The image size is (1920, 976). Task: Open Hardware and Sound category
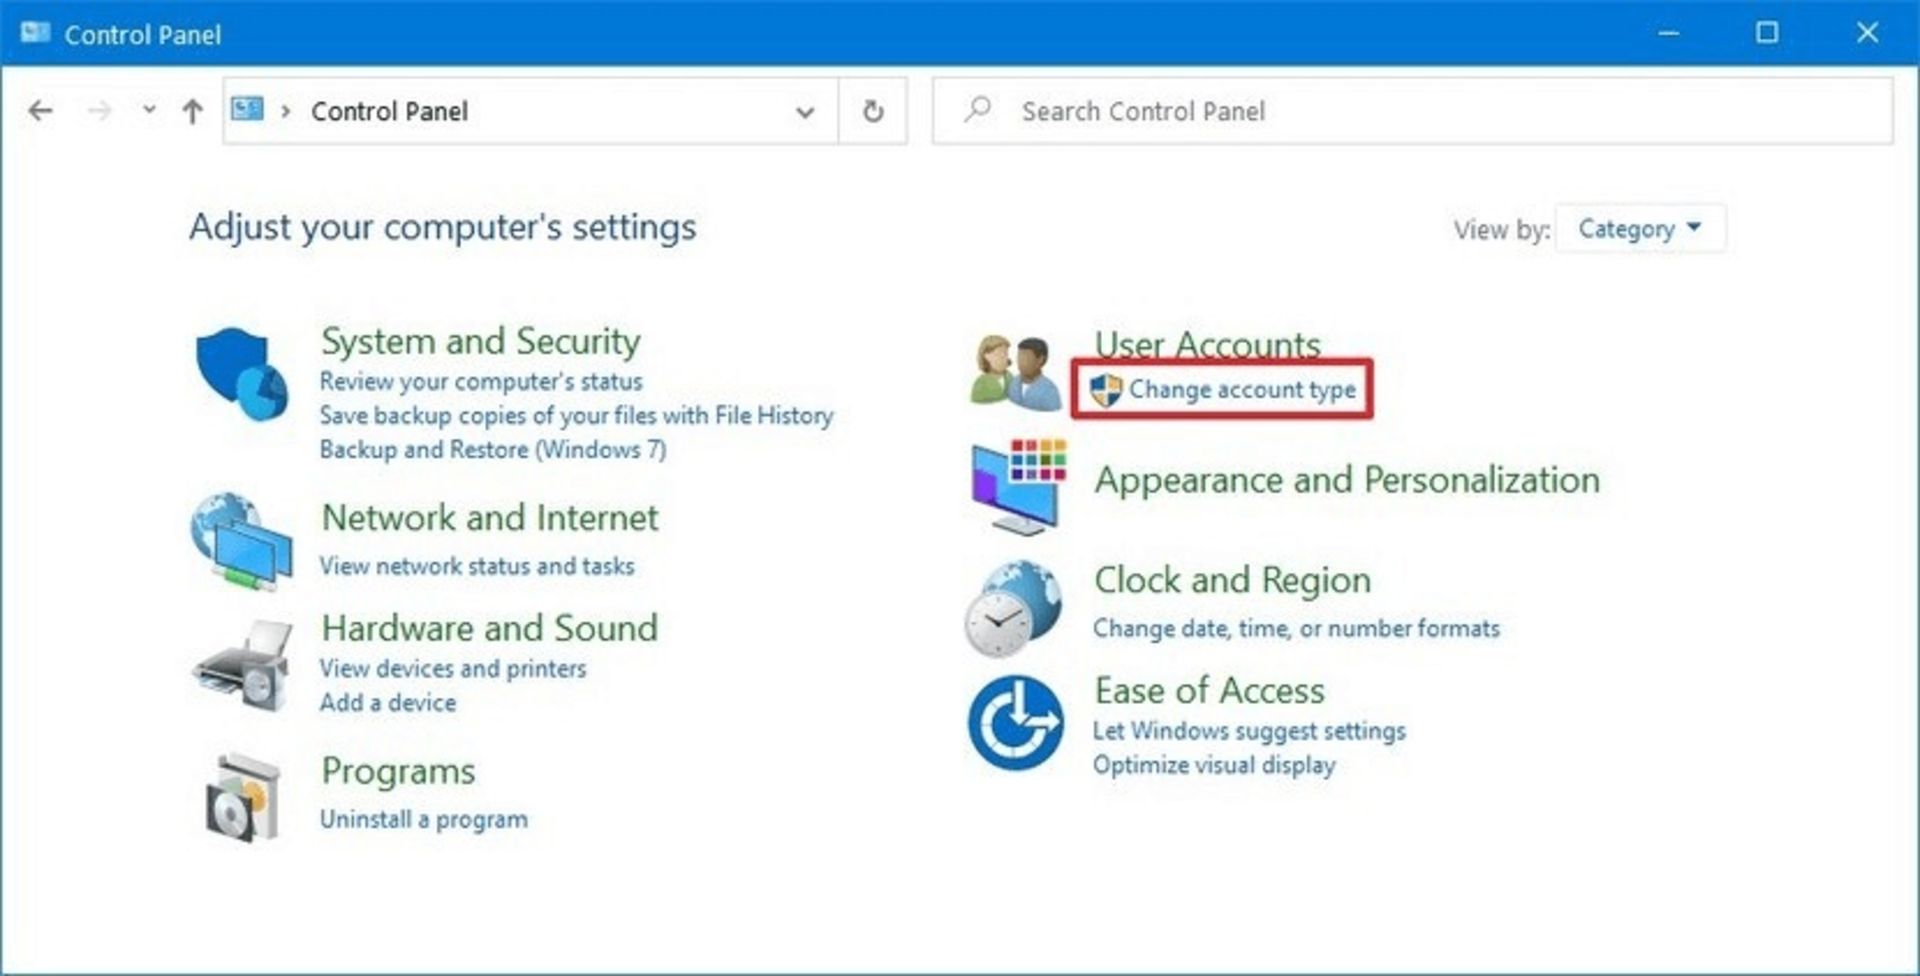click(490, 628)
